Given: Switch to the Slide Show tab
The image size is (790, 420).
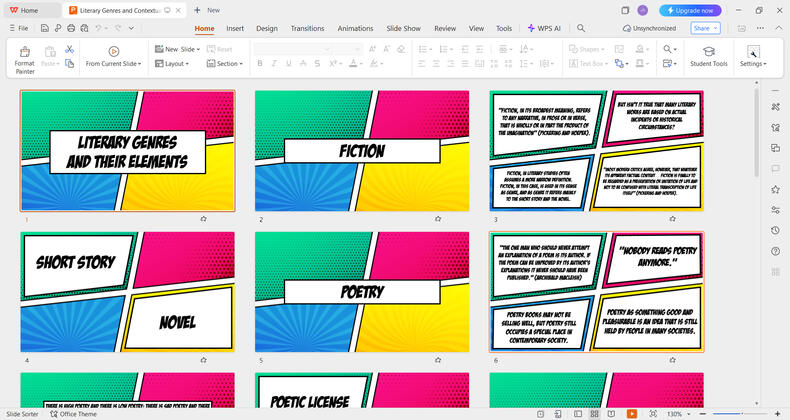Looking at the screenshot, I should tap(404, 28).
